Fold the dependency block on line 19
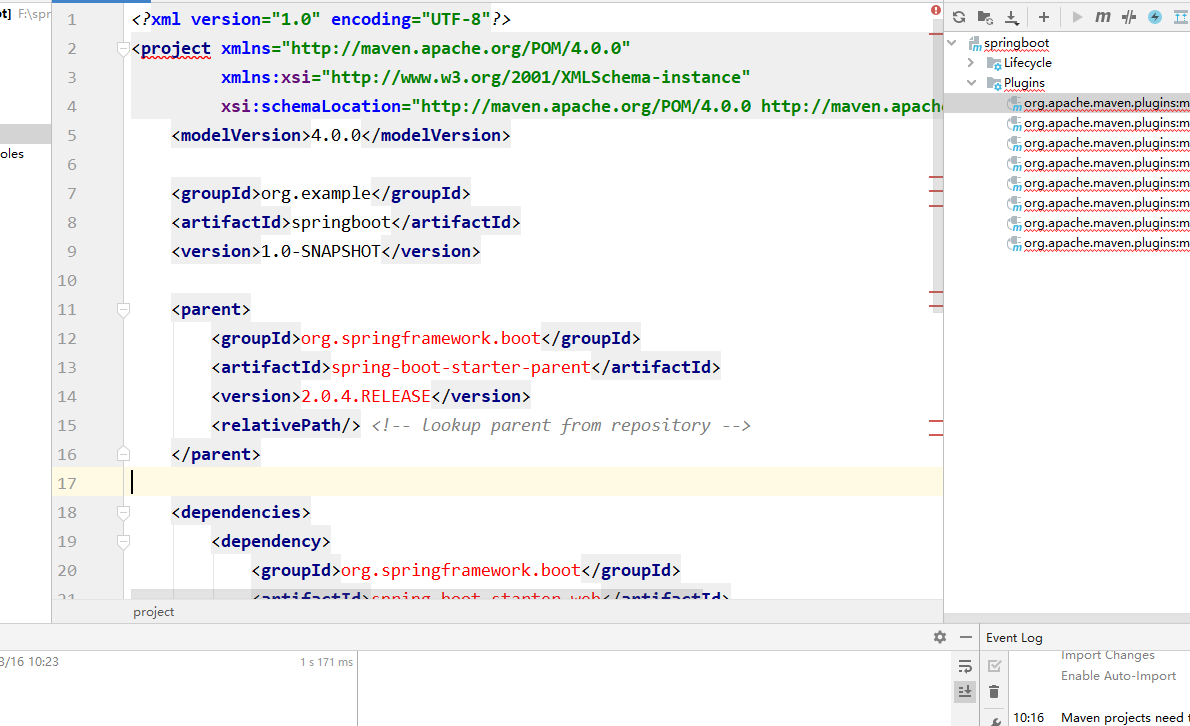The image size is (1190, 726). tap(123, 542)
